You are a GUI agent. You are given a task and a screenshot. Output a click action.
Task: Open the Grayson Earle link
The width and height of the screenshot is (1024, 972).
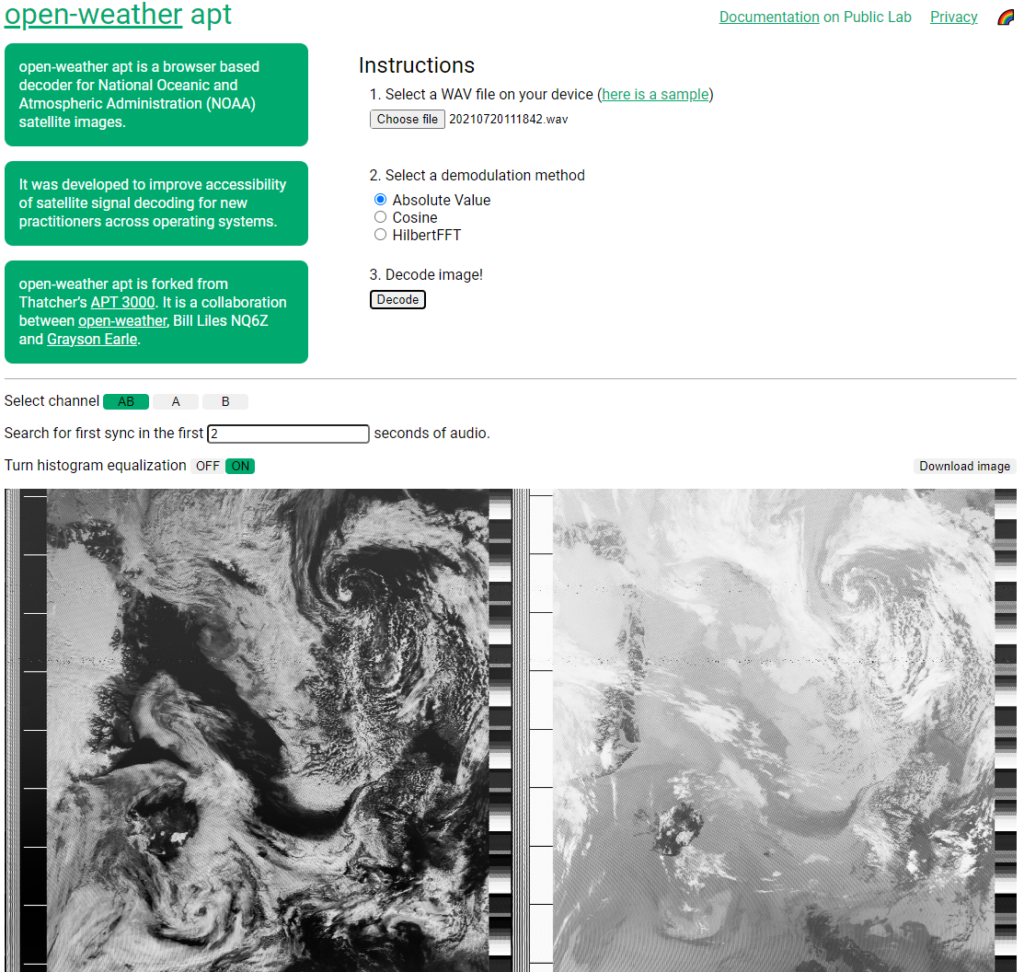pos(92,339)
